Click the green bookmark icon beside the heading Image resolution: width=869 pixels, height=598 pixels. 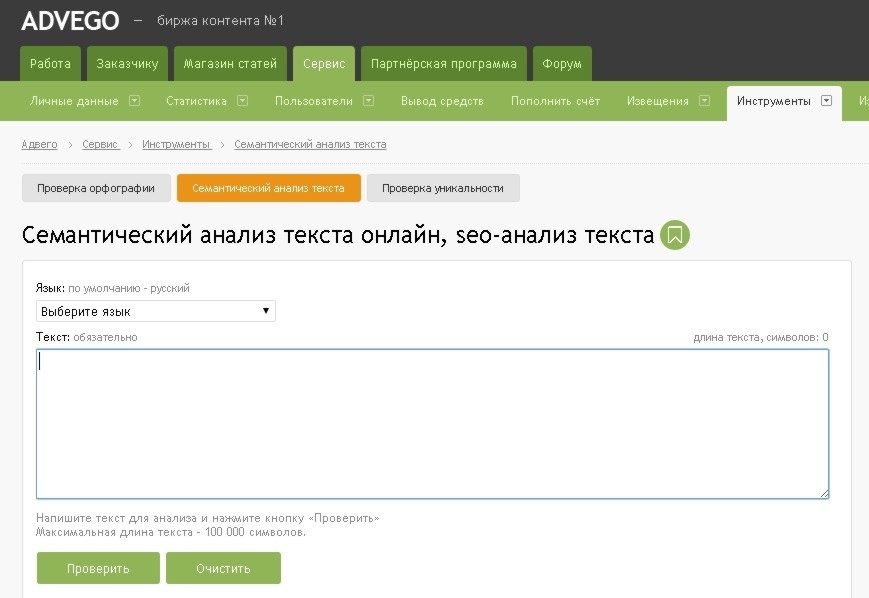[675, 235]
